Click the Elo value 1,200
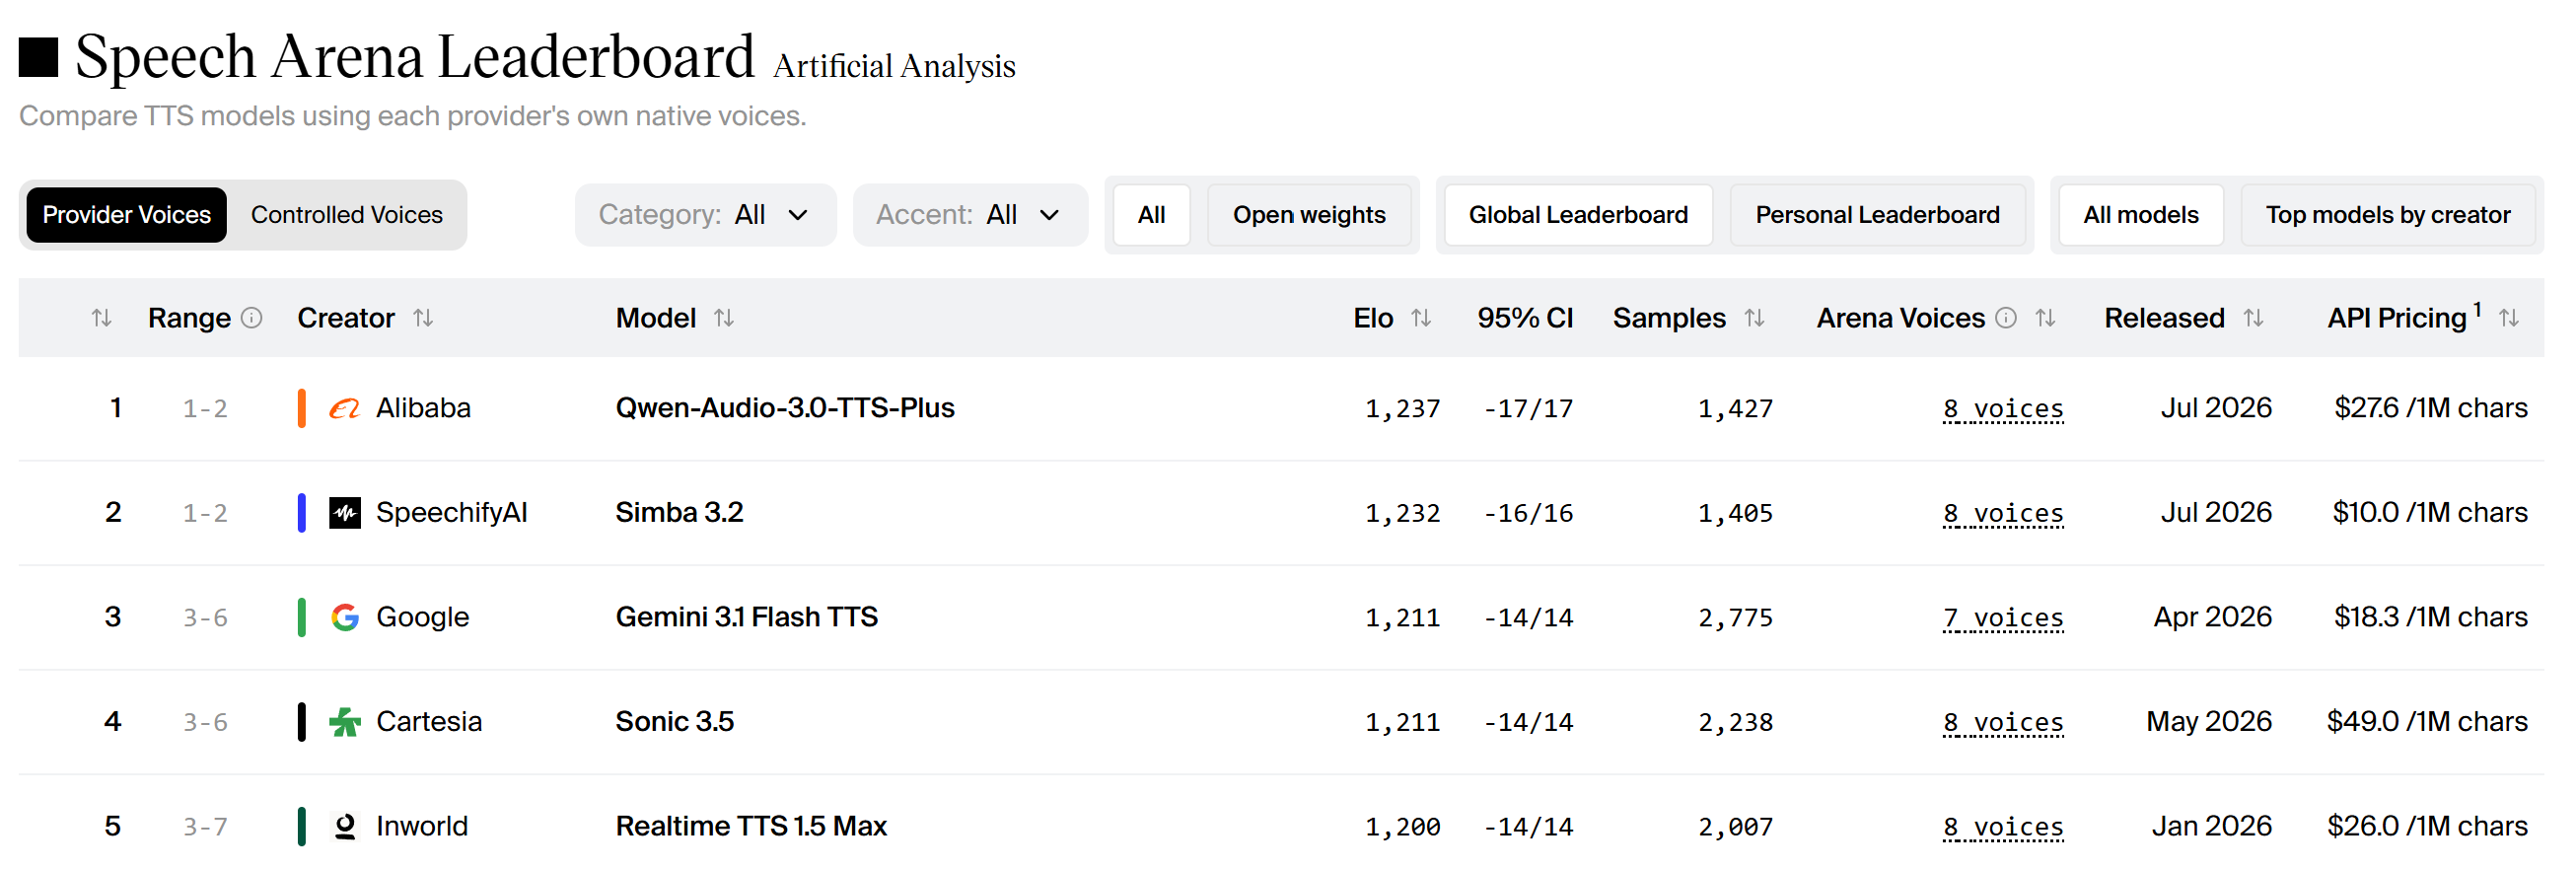The height and width of the screenshot is (870, 2576). (1403, 827)
